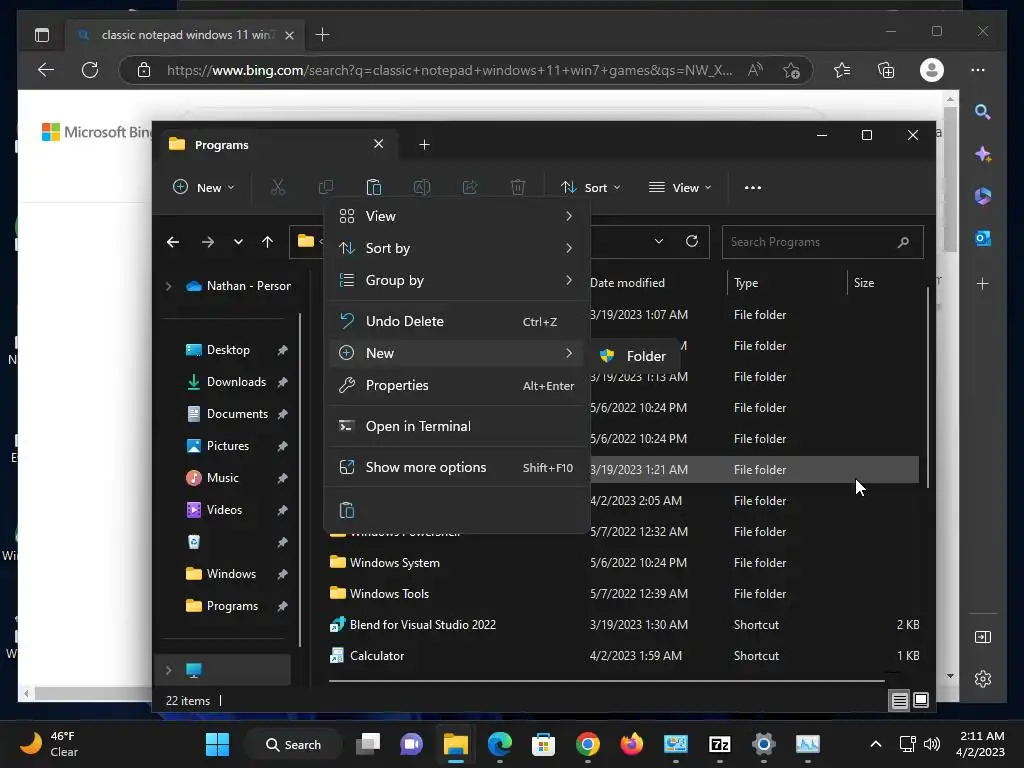
Task: Open Pictures in Quick access
Action: tap(228, 446)
